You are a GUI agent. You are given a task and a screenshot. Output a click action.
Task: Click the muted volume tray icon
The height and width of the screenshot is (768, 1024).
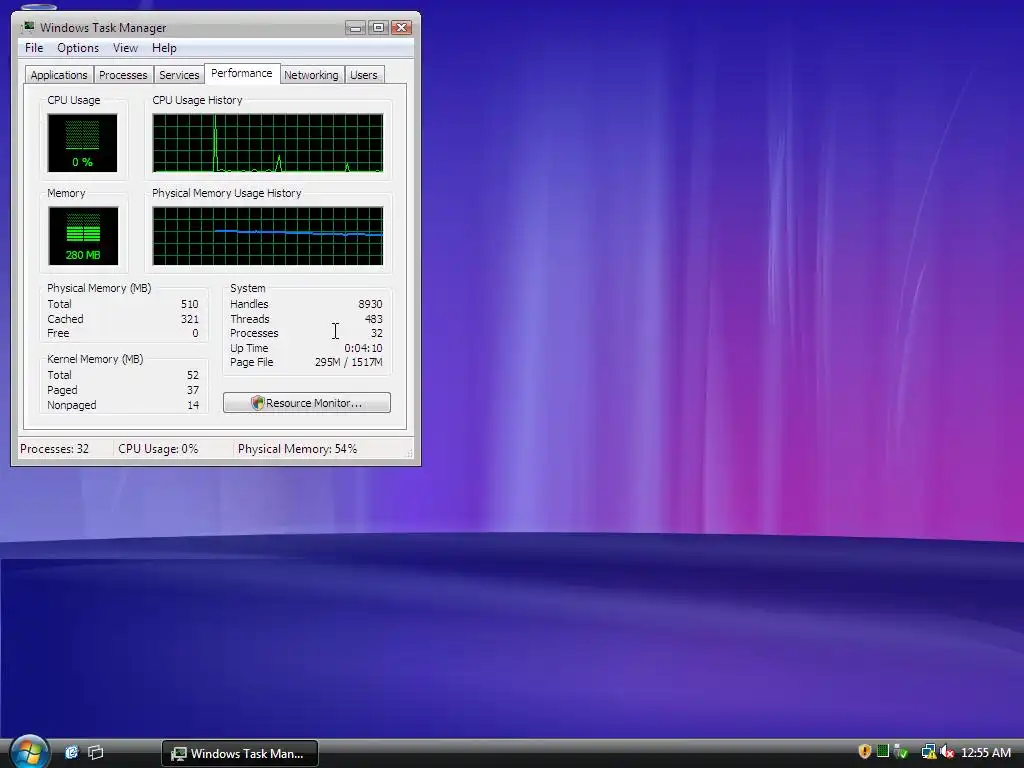[947, 752]
